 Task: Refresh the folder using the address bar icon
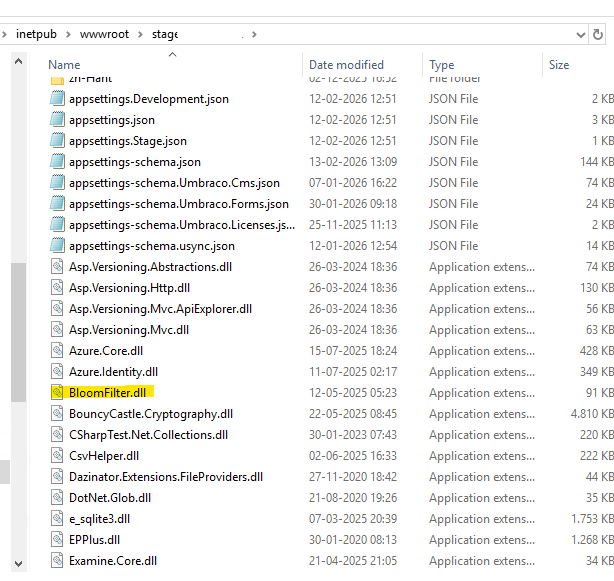coord(606,34)
